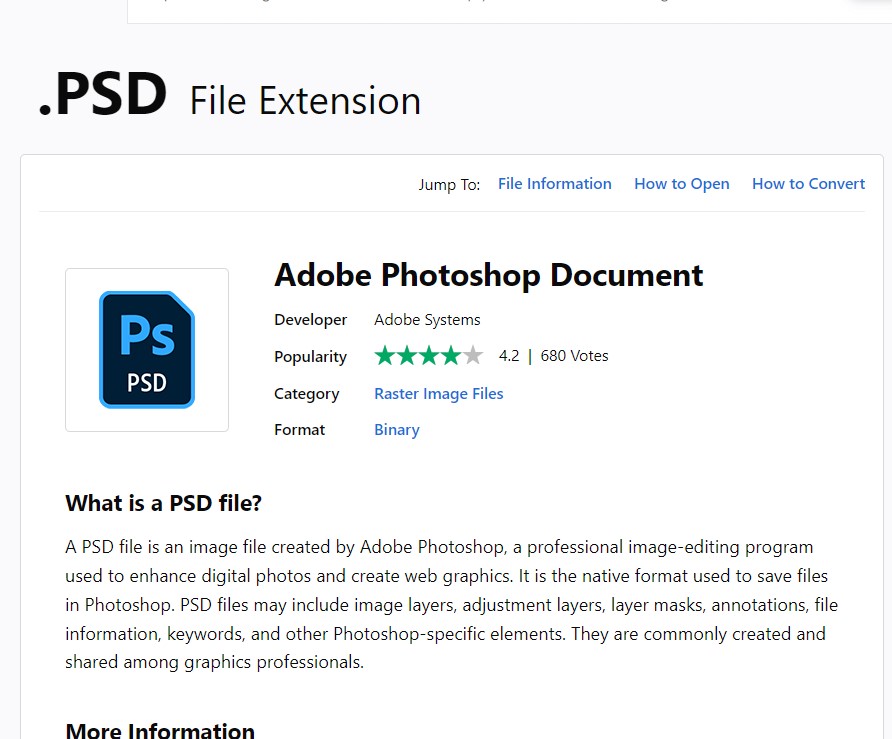Click the green popularity star rating
Image resolution: width=892 pixels, height=739 pixels.
tap(428, 356)
